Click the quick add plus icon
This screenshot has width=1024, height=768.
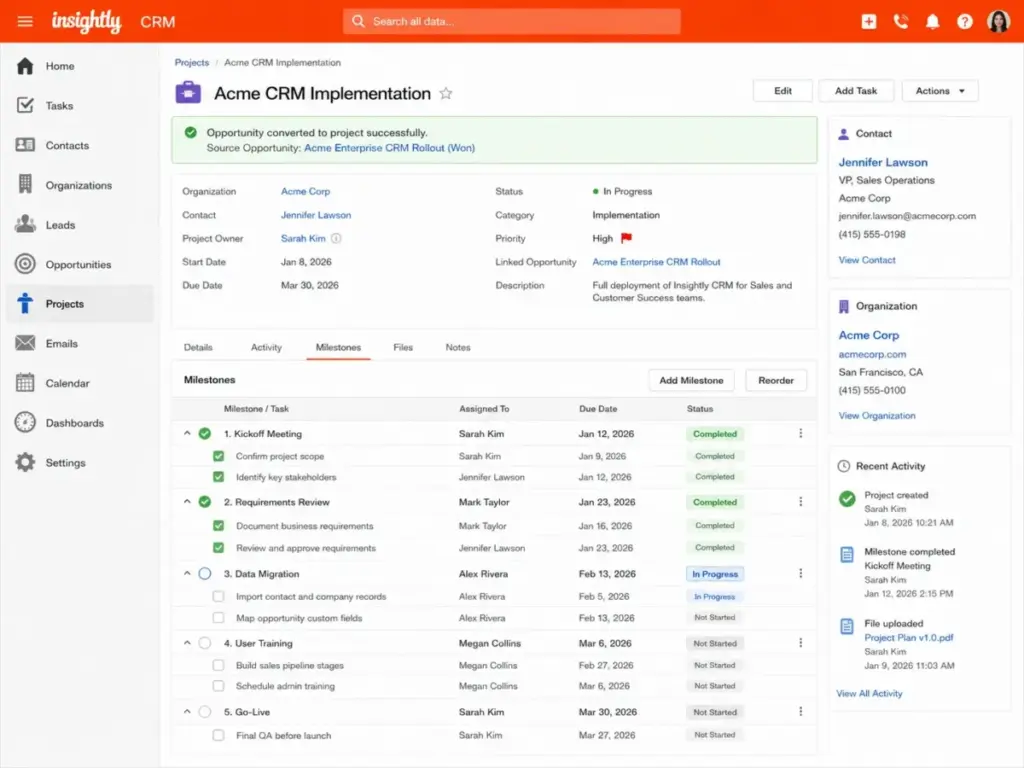pyautogui.click(x=869, y=22)
